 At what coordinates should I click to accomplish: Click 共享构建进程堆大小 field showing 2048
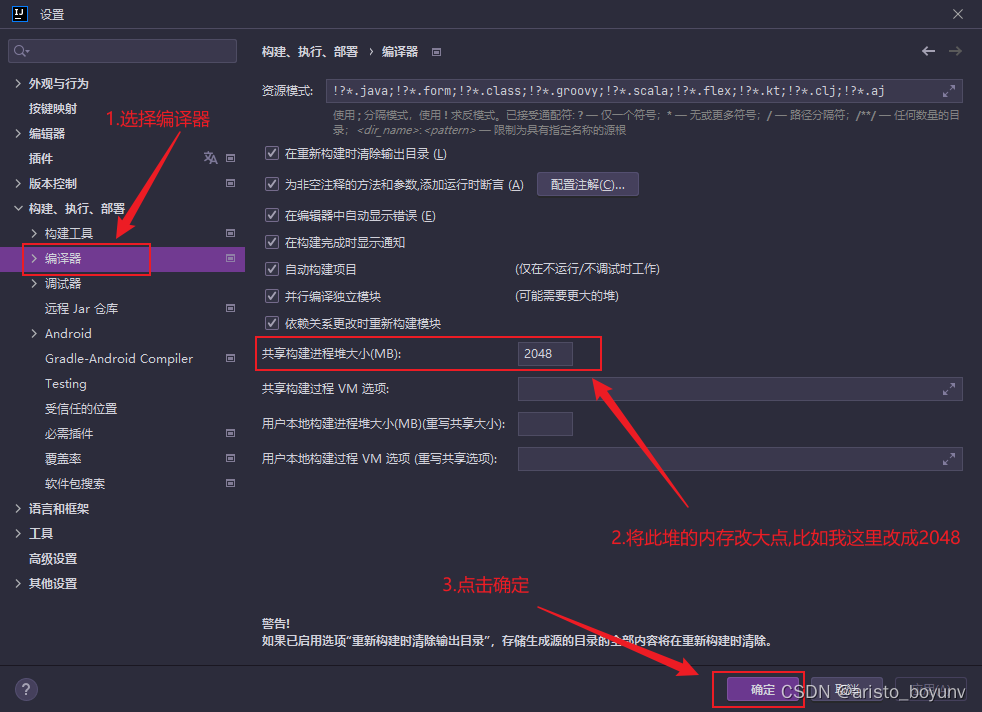click(545, 354)
